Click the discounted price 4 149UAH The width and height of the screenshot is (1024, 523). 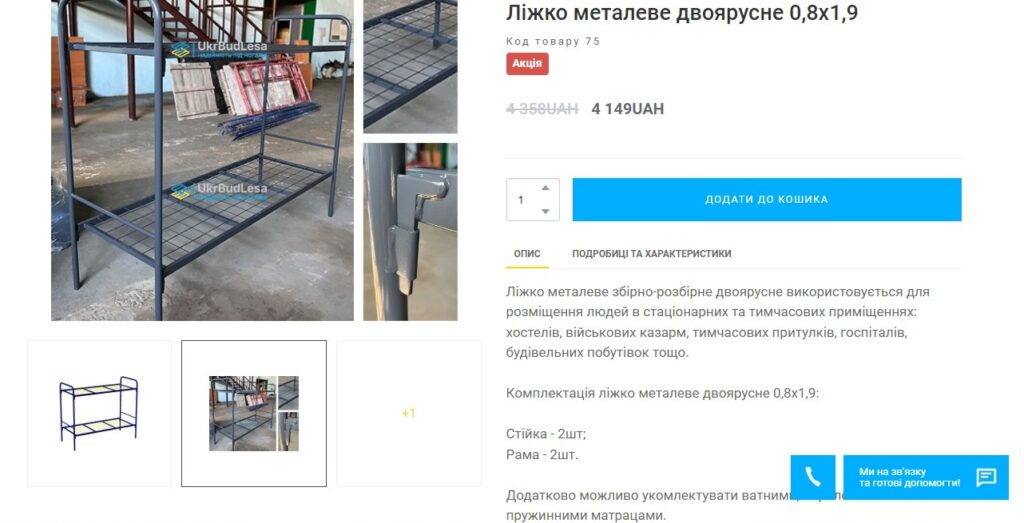628,109
